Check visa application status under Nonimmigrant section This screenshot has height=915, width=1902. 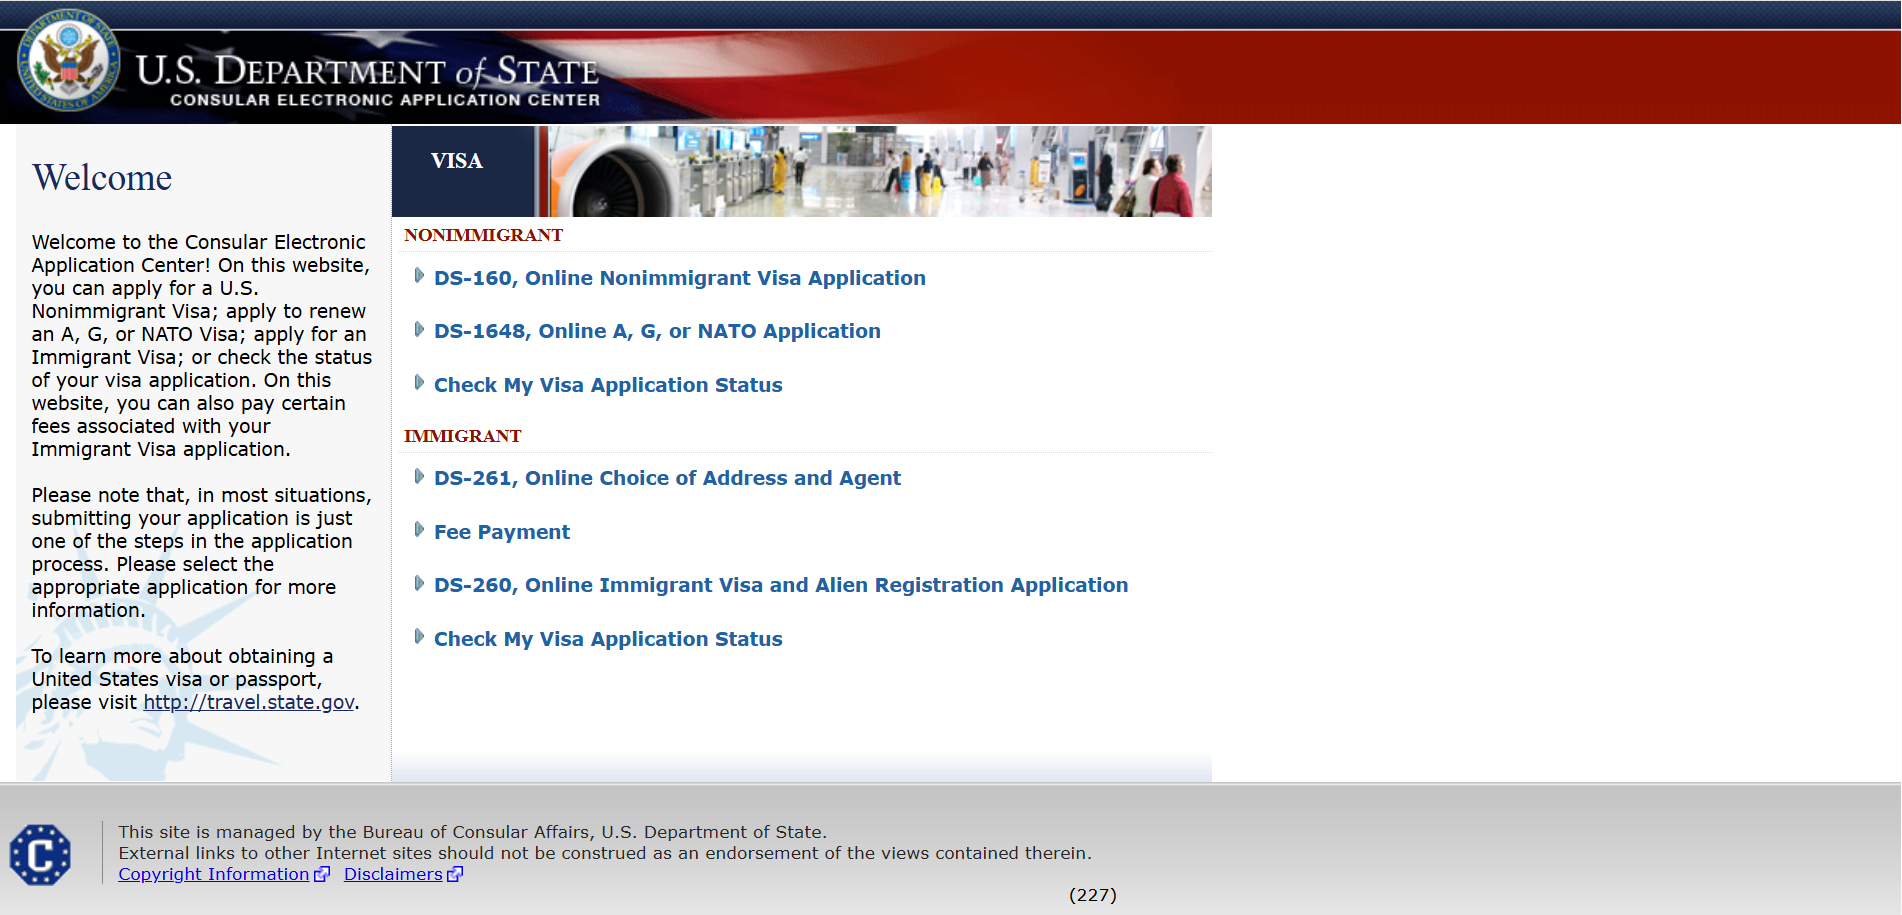click(608, 385)
